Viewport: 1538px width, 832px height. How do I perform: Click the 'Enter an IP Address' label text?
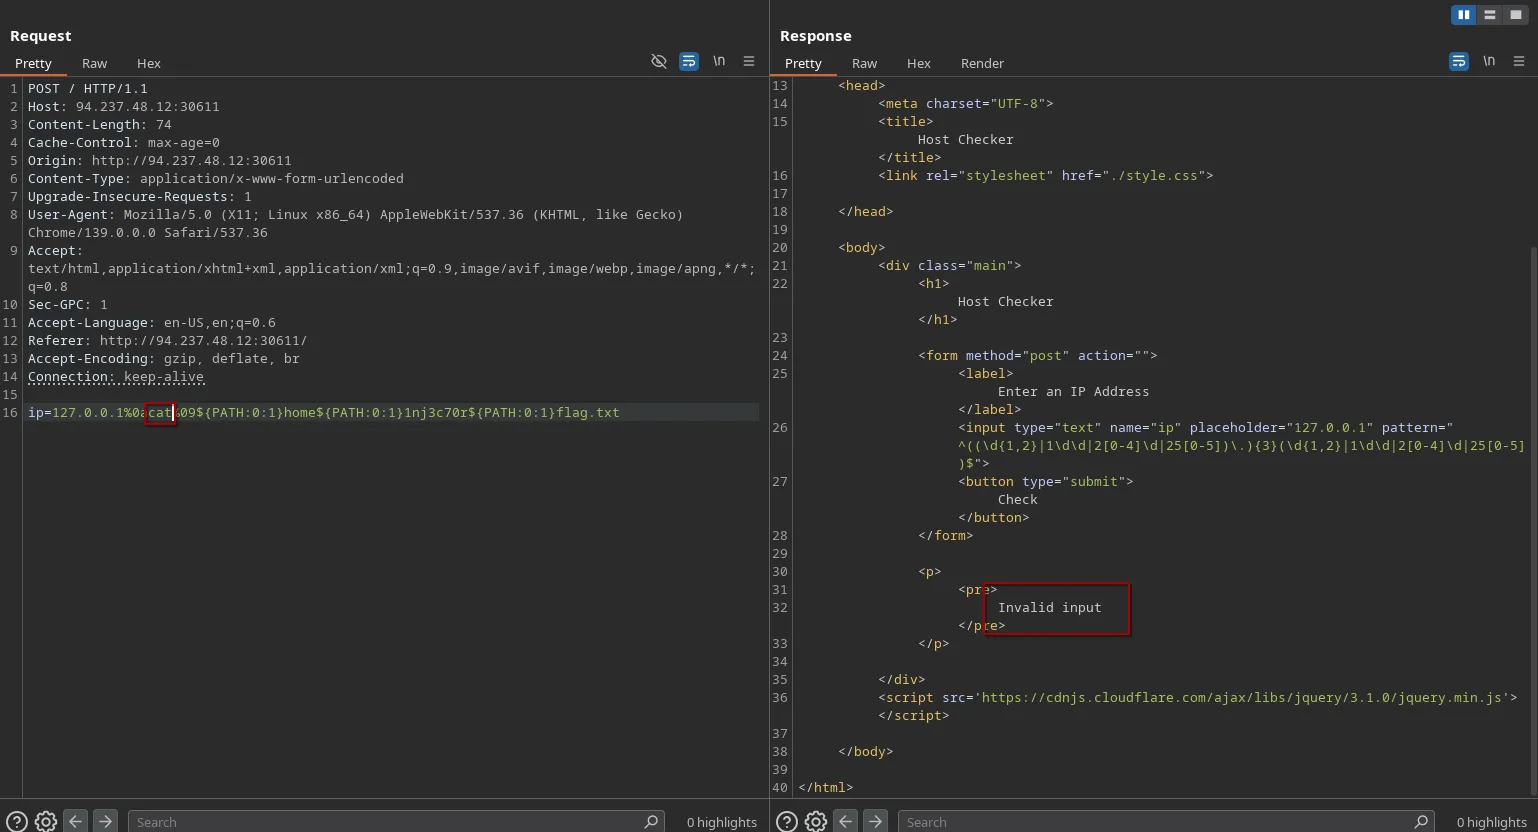[1074, 391]
